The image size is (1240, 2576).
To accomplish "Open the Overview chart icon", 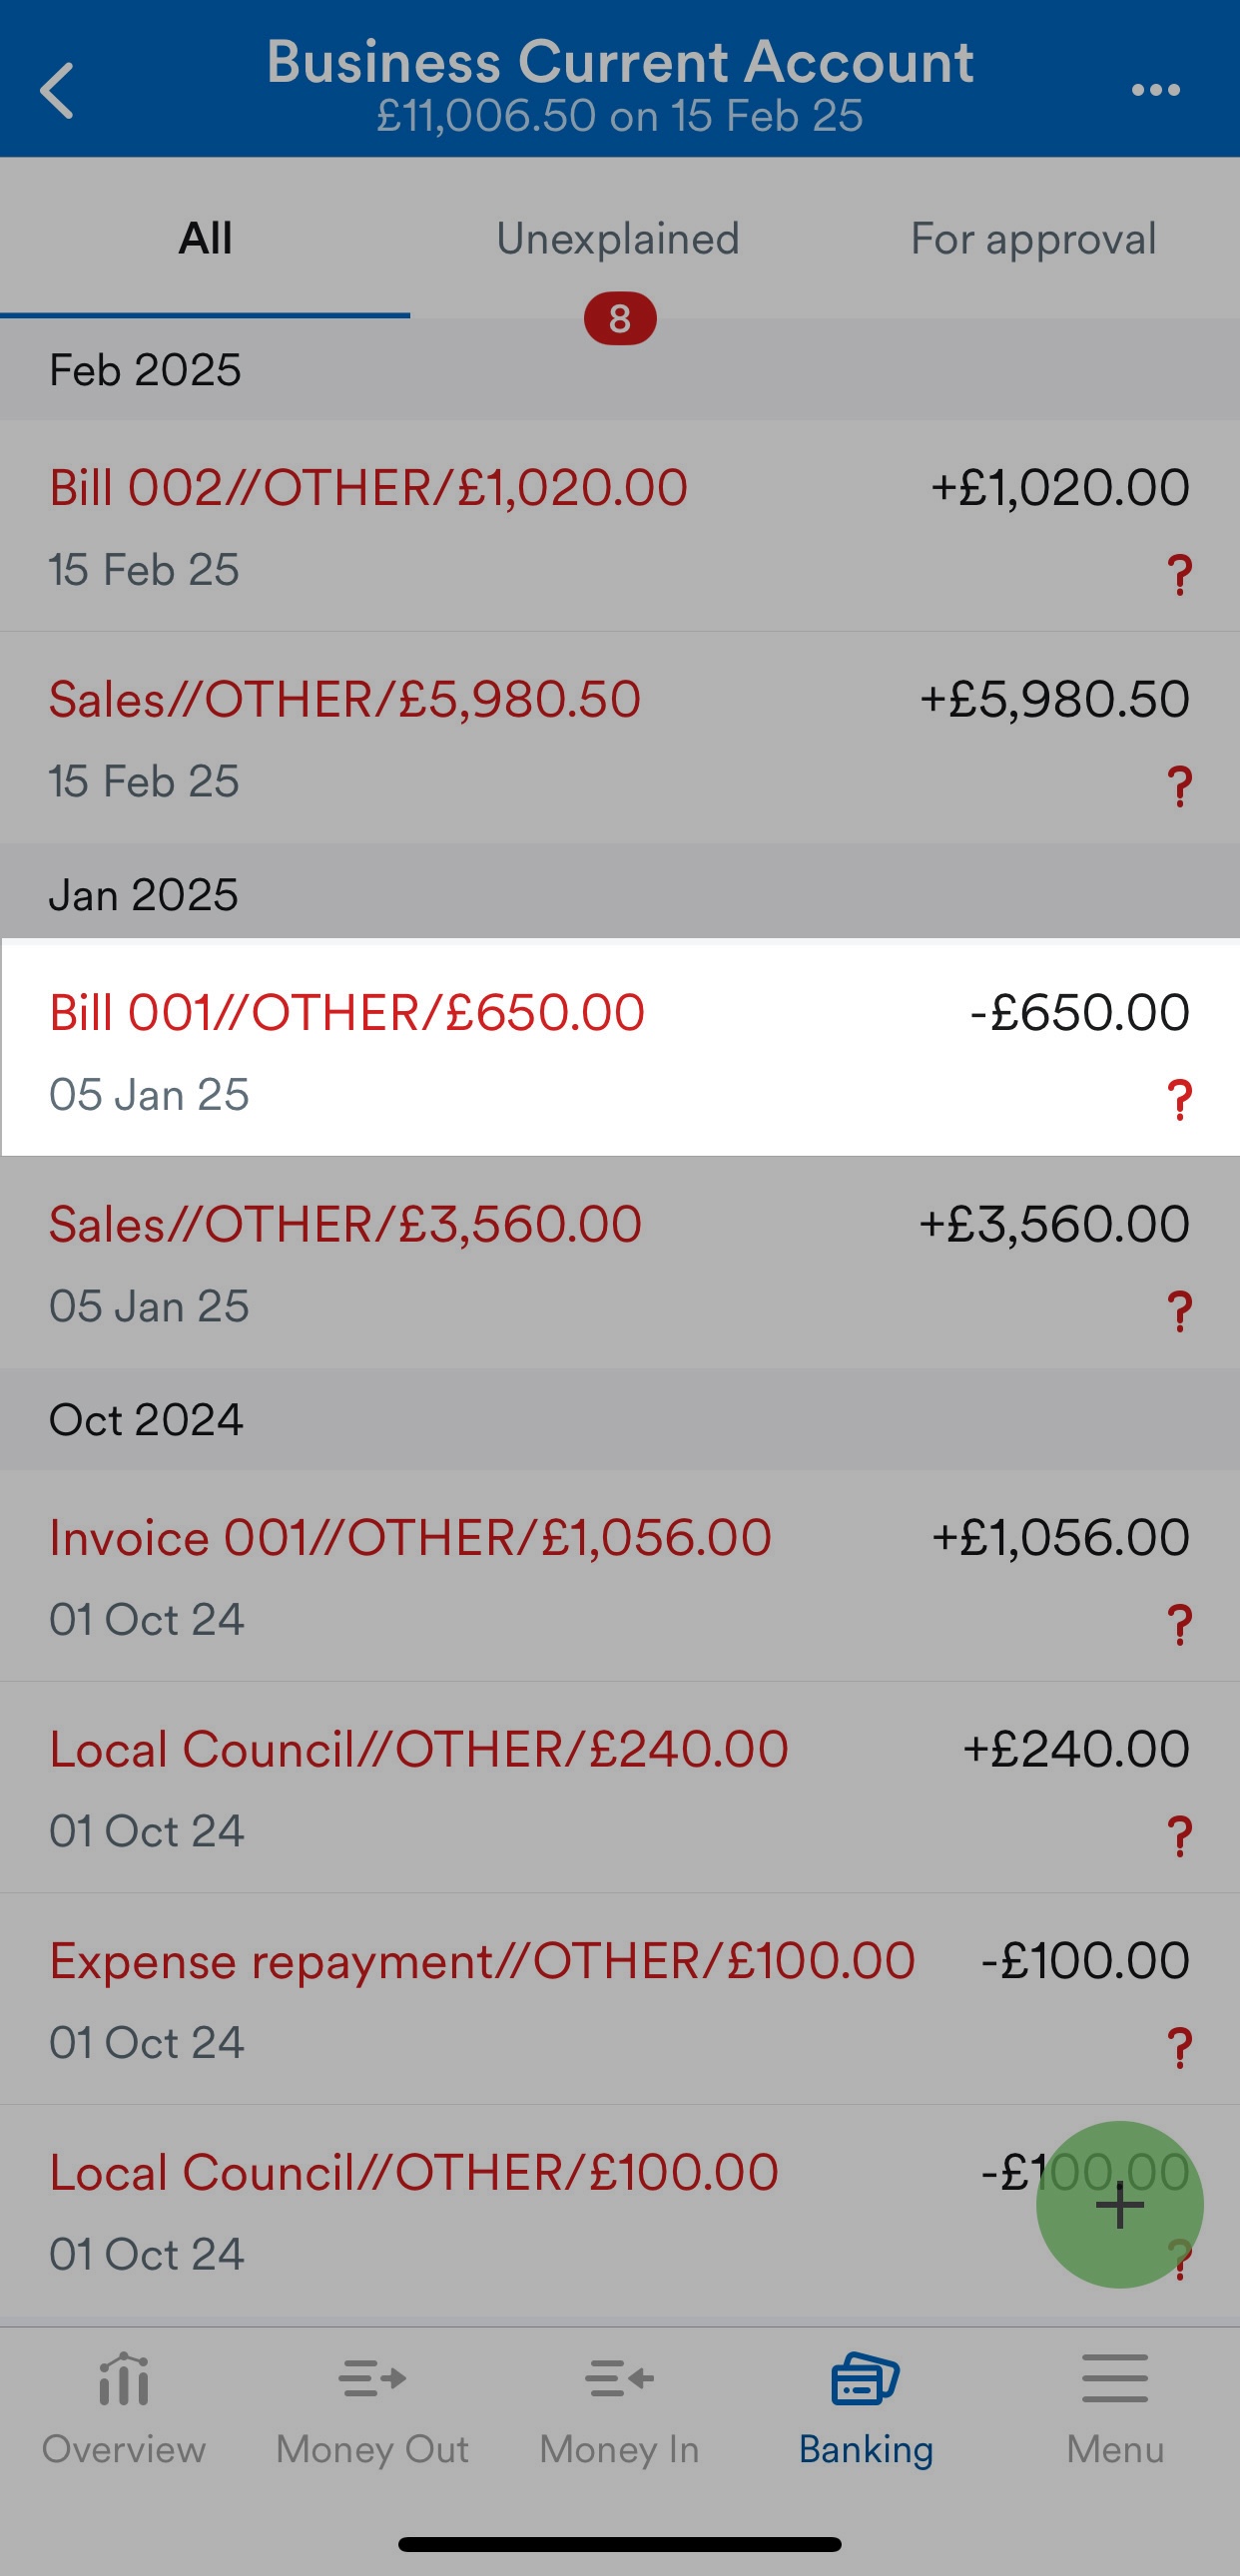I will coord(124,2378).
